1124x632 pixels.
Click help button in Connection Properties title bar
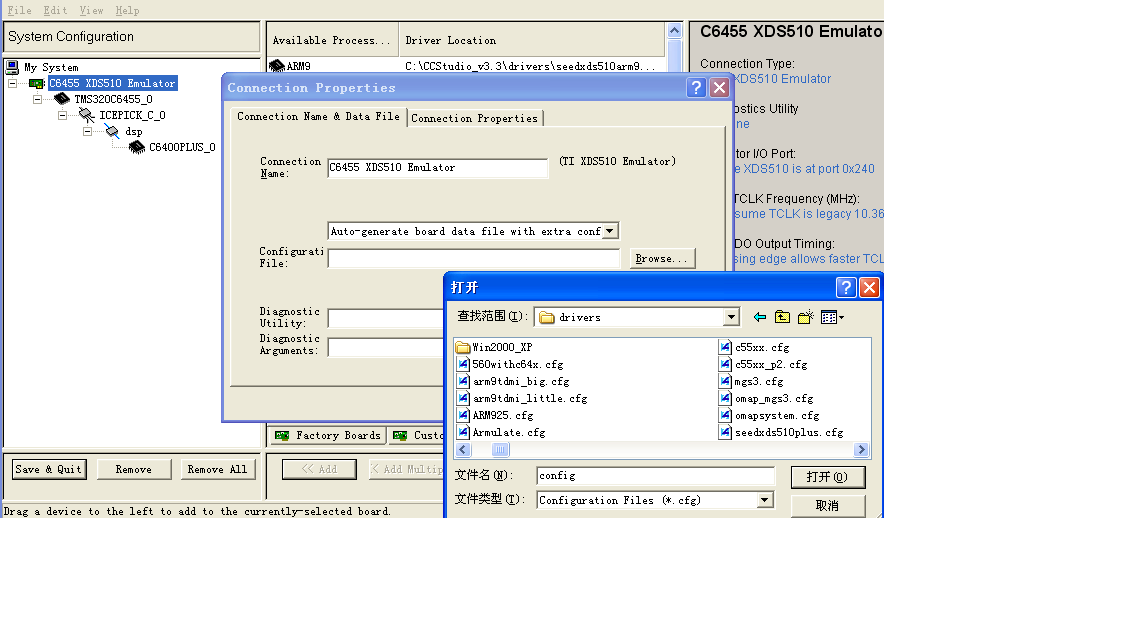[x=695, y=87]
